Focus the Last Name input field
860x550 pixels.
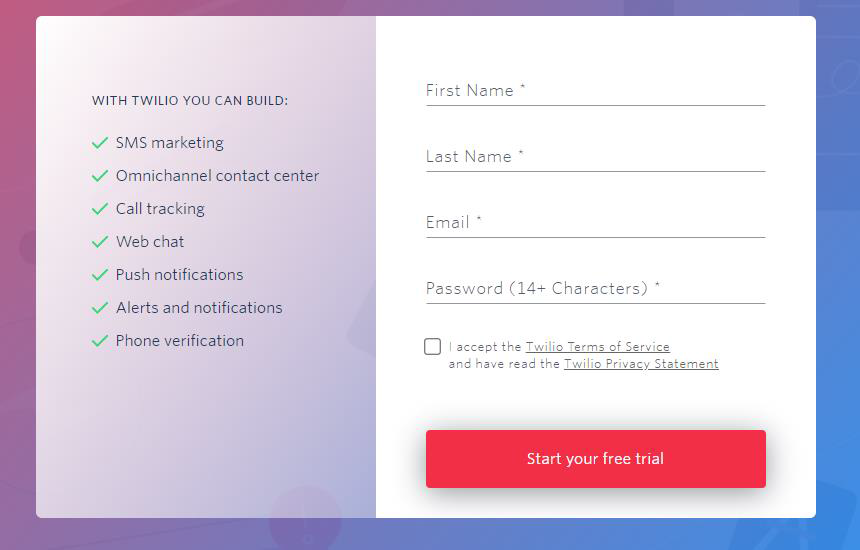coord(596,157)
